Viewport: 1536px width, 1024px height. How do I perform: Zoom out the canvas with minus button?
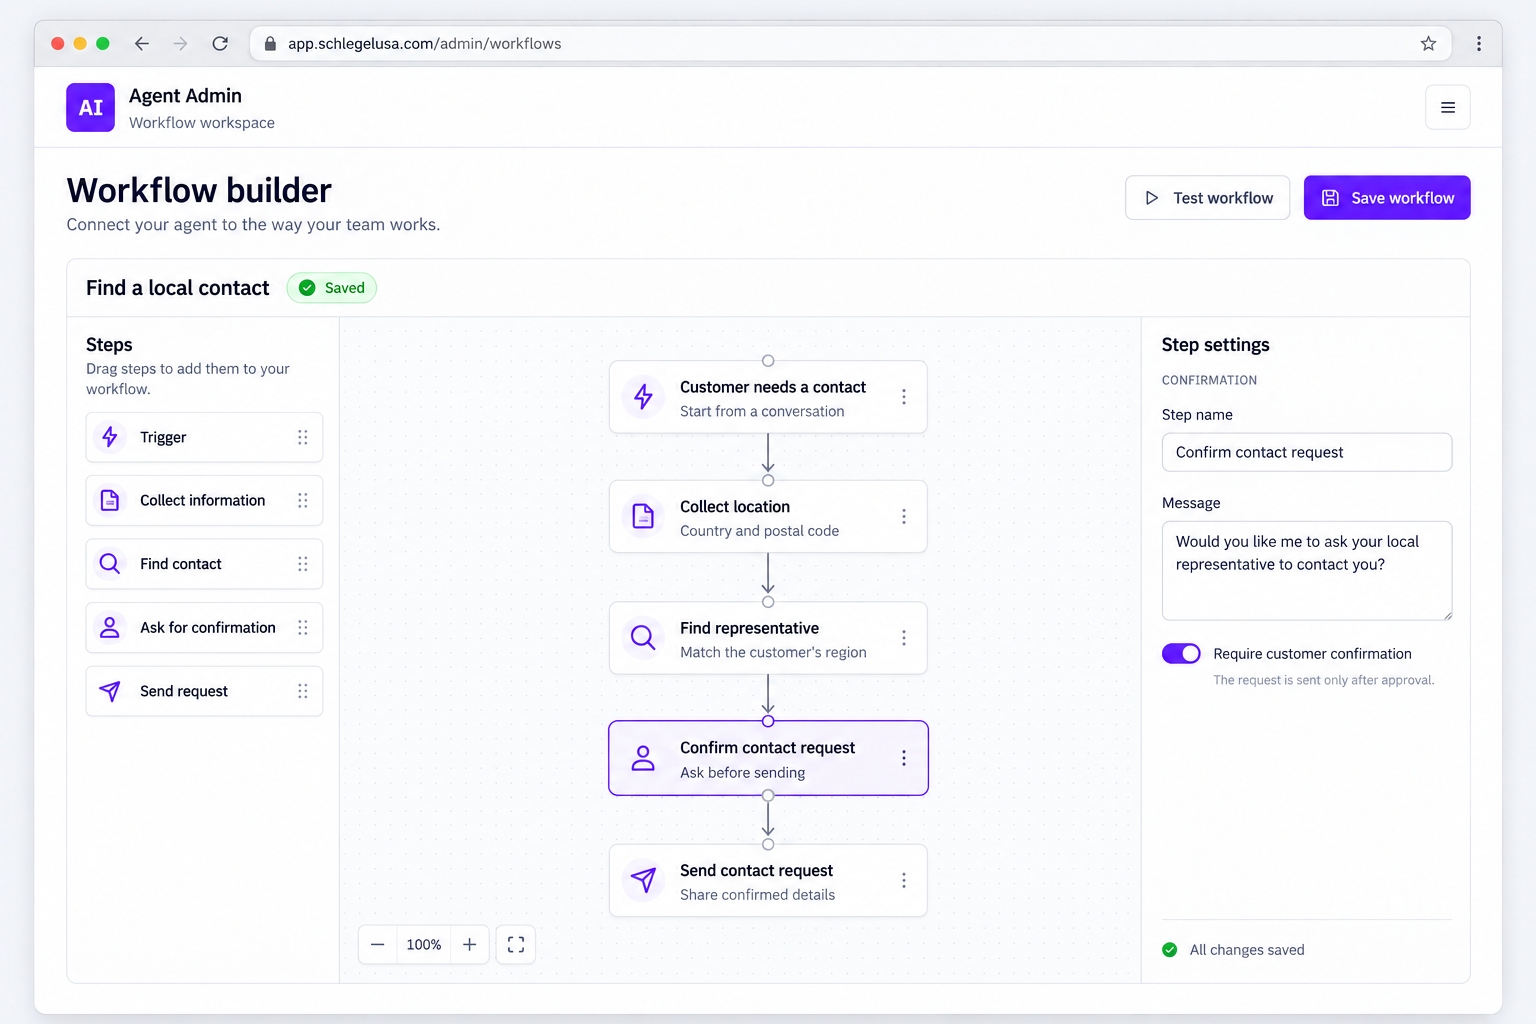[x=377, y=944]
